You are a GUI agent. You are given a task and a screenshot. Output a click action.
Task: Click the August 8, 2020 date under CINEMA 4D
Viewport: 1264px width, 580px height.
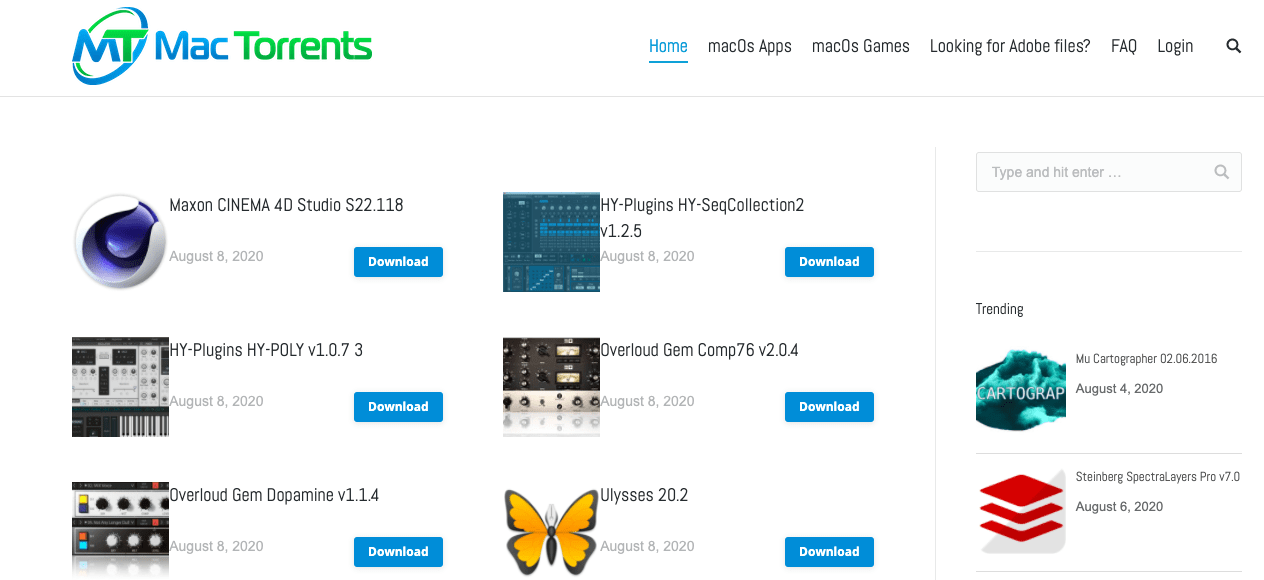click(x=216, y=256)
